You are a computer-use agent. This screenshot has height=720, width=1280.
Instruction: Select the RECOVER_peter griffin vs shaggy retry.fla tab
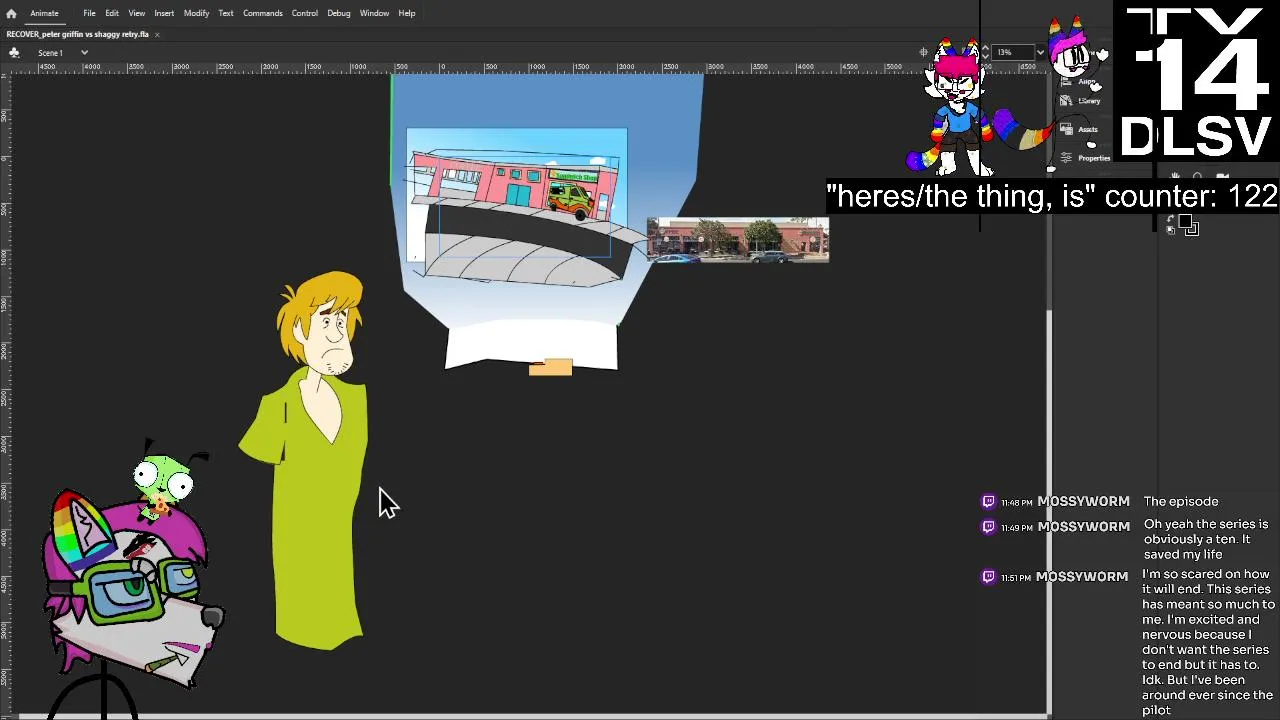[78, 34]
